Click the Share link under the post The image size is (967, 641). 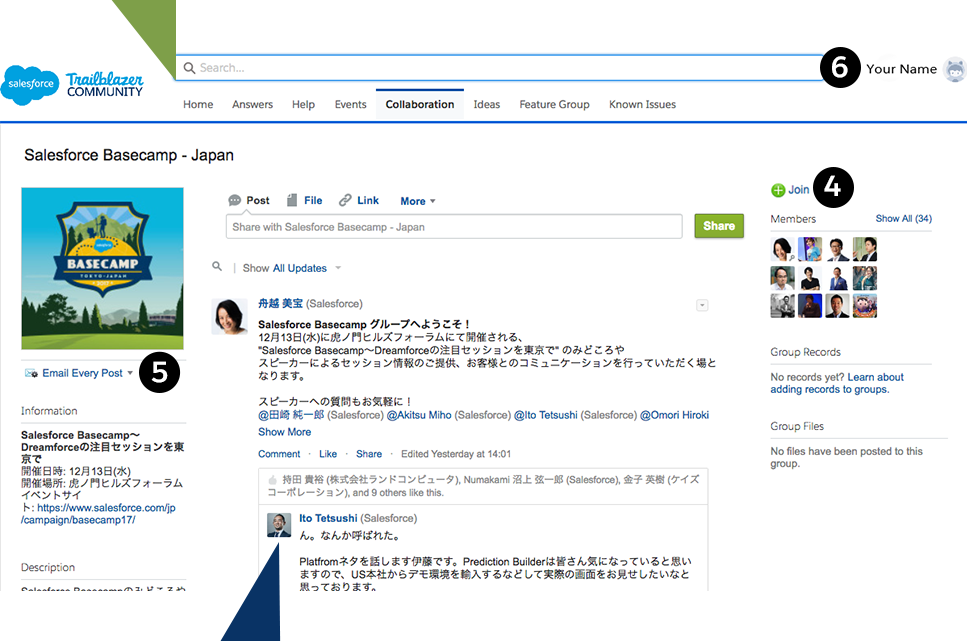[369, 454]
